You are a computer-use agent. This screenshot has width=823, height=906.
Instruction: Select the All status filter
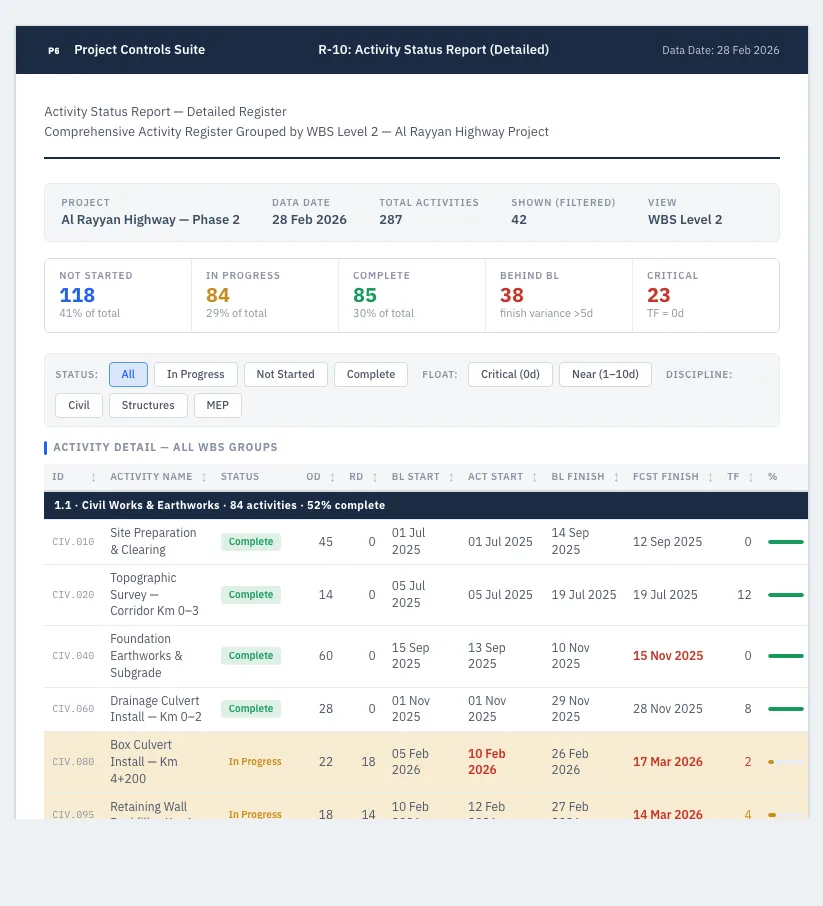[x=128, y=374]
